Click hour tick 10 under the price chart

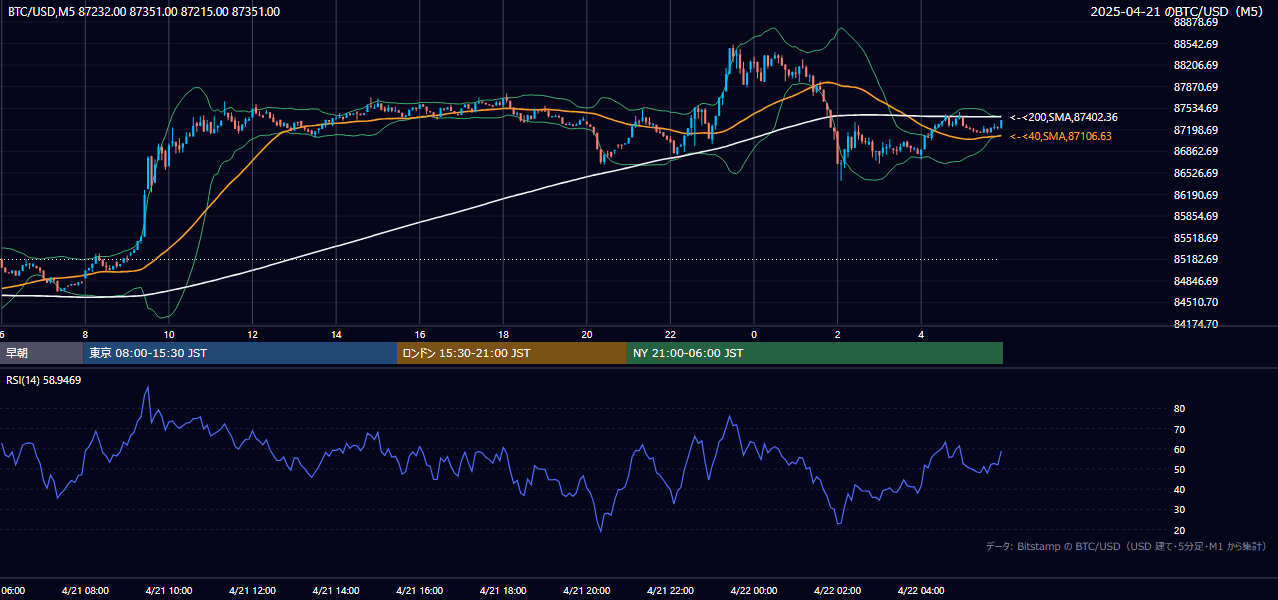coord(169,334)
